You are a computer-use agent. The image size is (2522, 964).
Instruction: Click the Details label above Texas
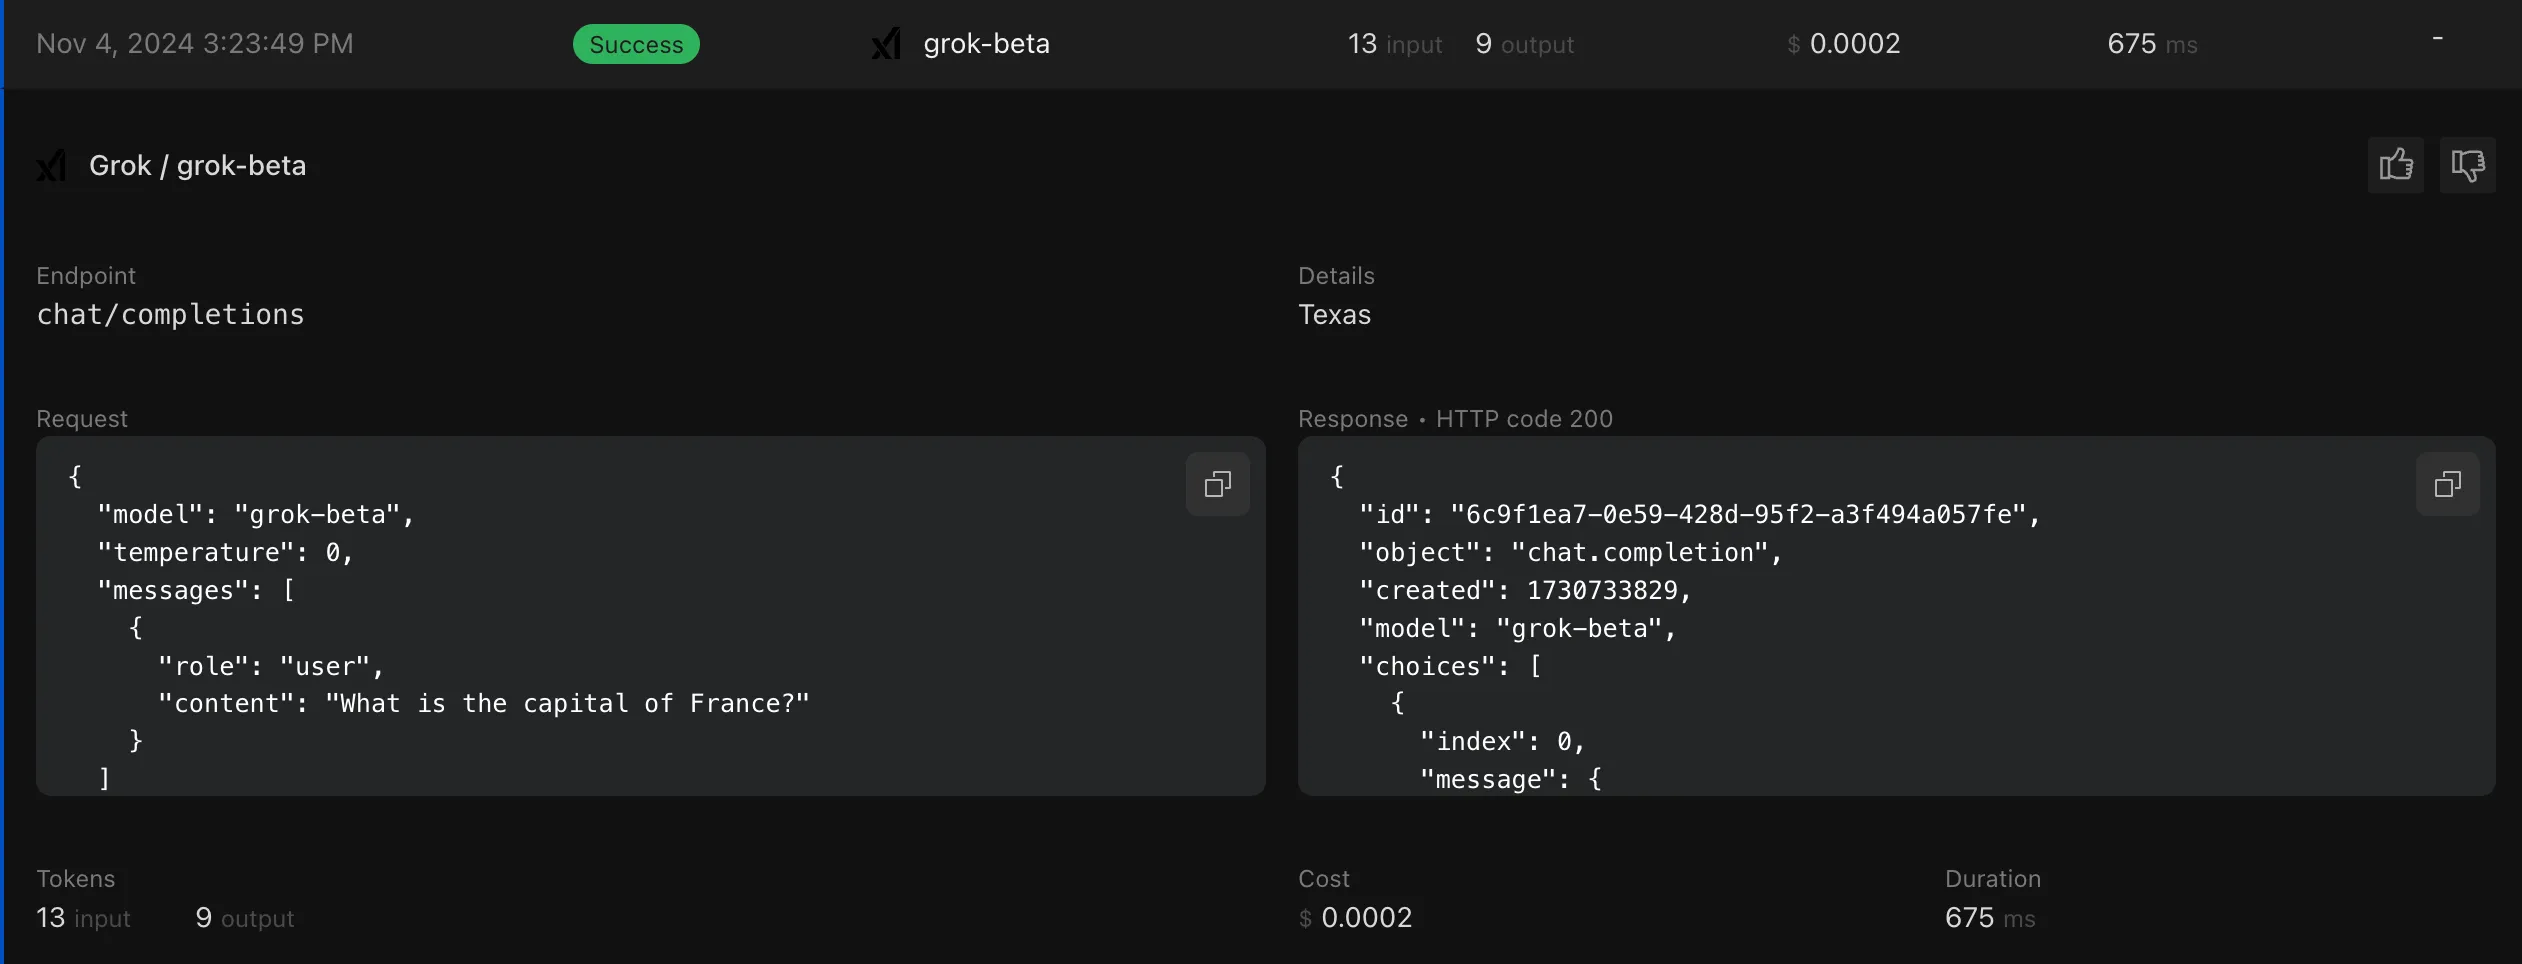pos(1335,275)
